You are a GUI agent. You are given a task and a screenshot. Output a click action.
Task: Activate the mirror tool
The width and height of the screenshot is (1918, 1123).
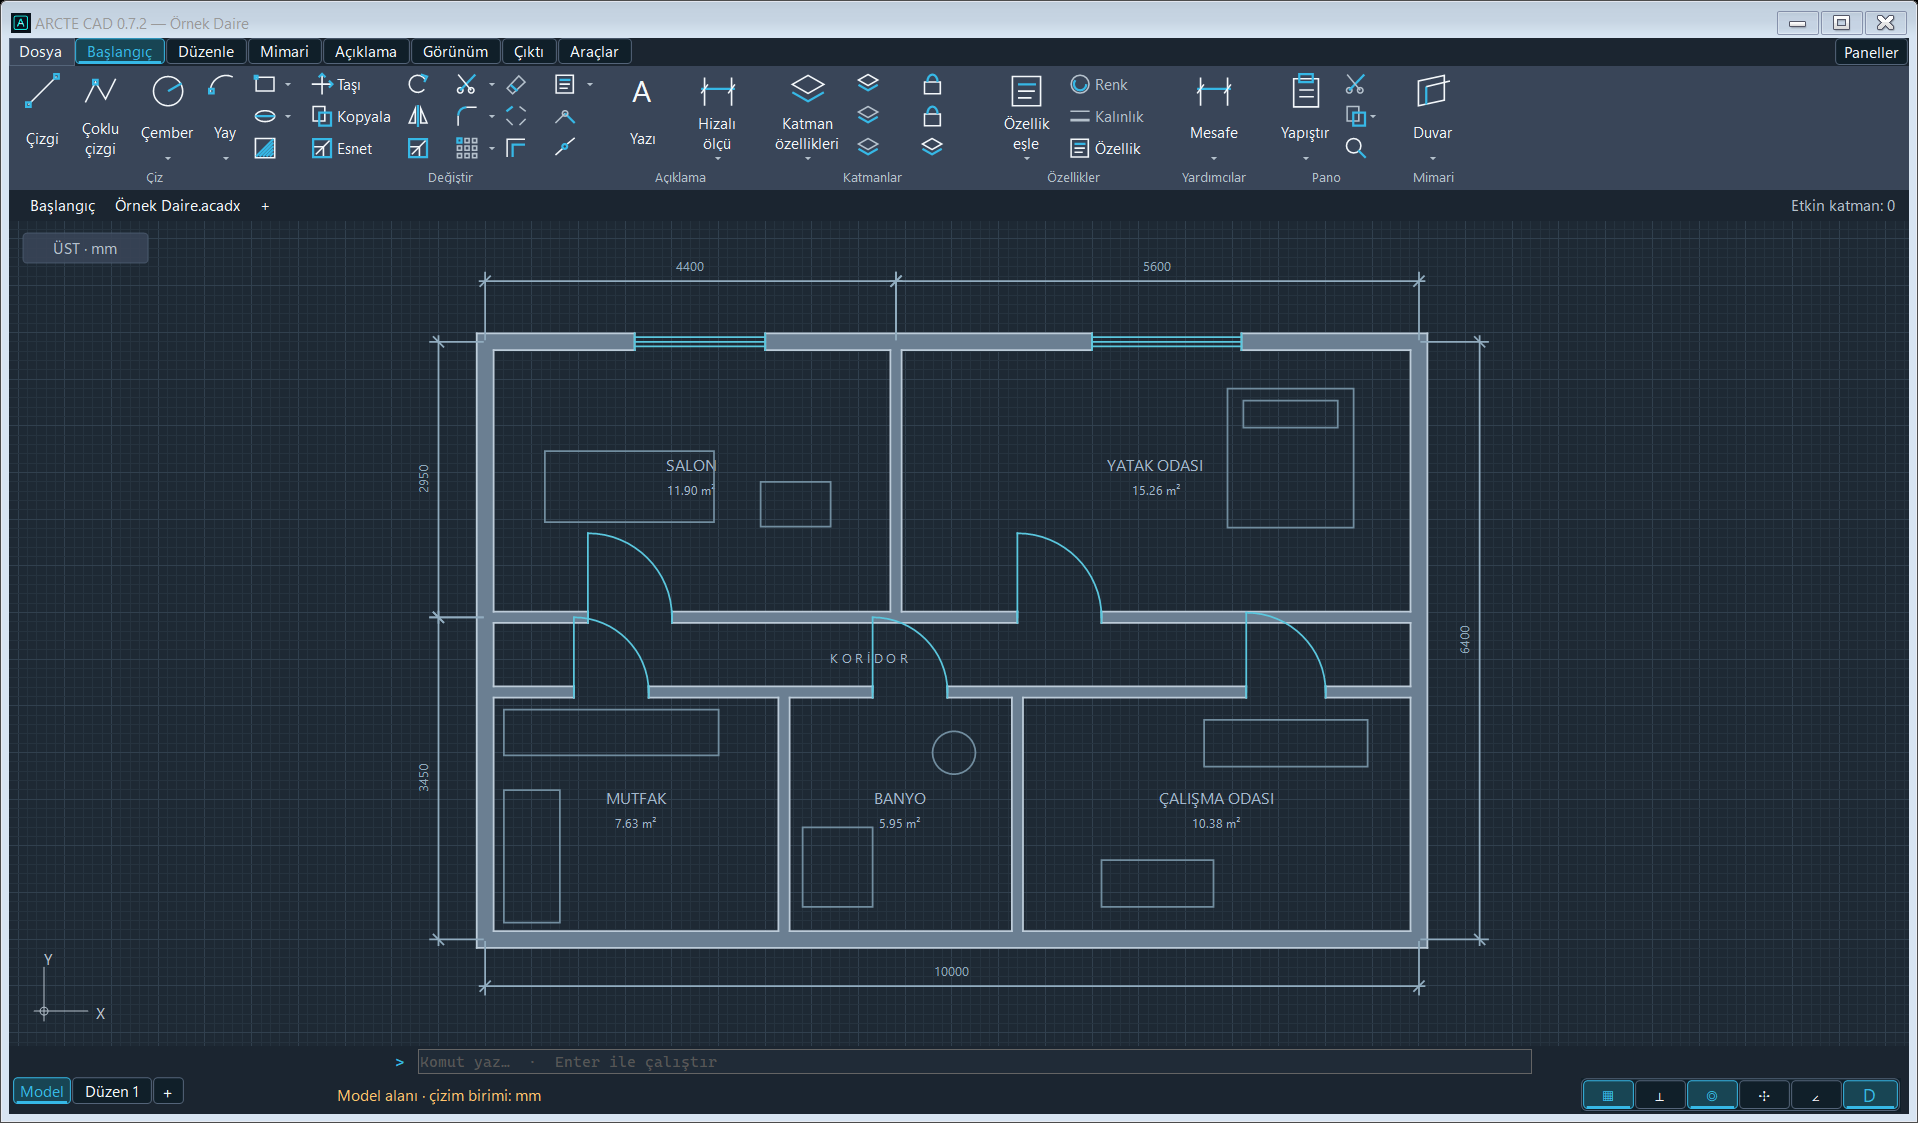[418, 116]
